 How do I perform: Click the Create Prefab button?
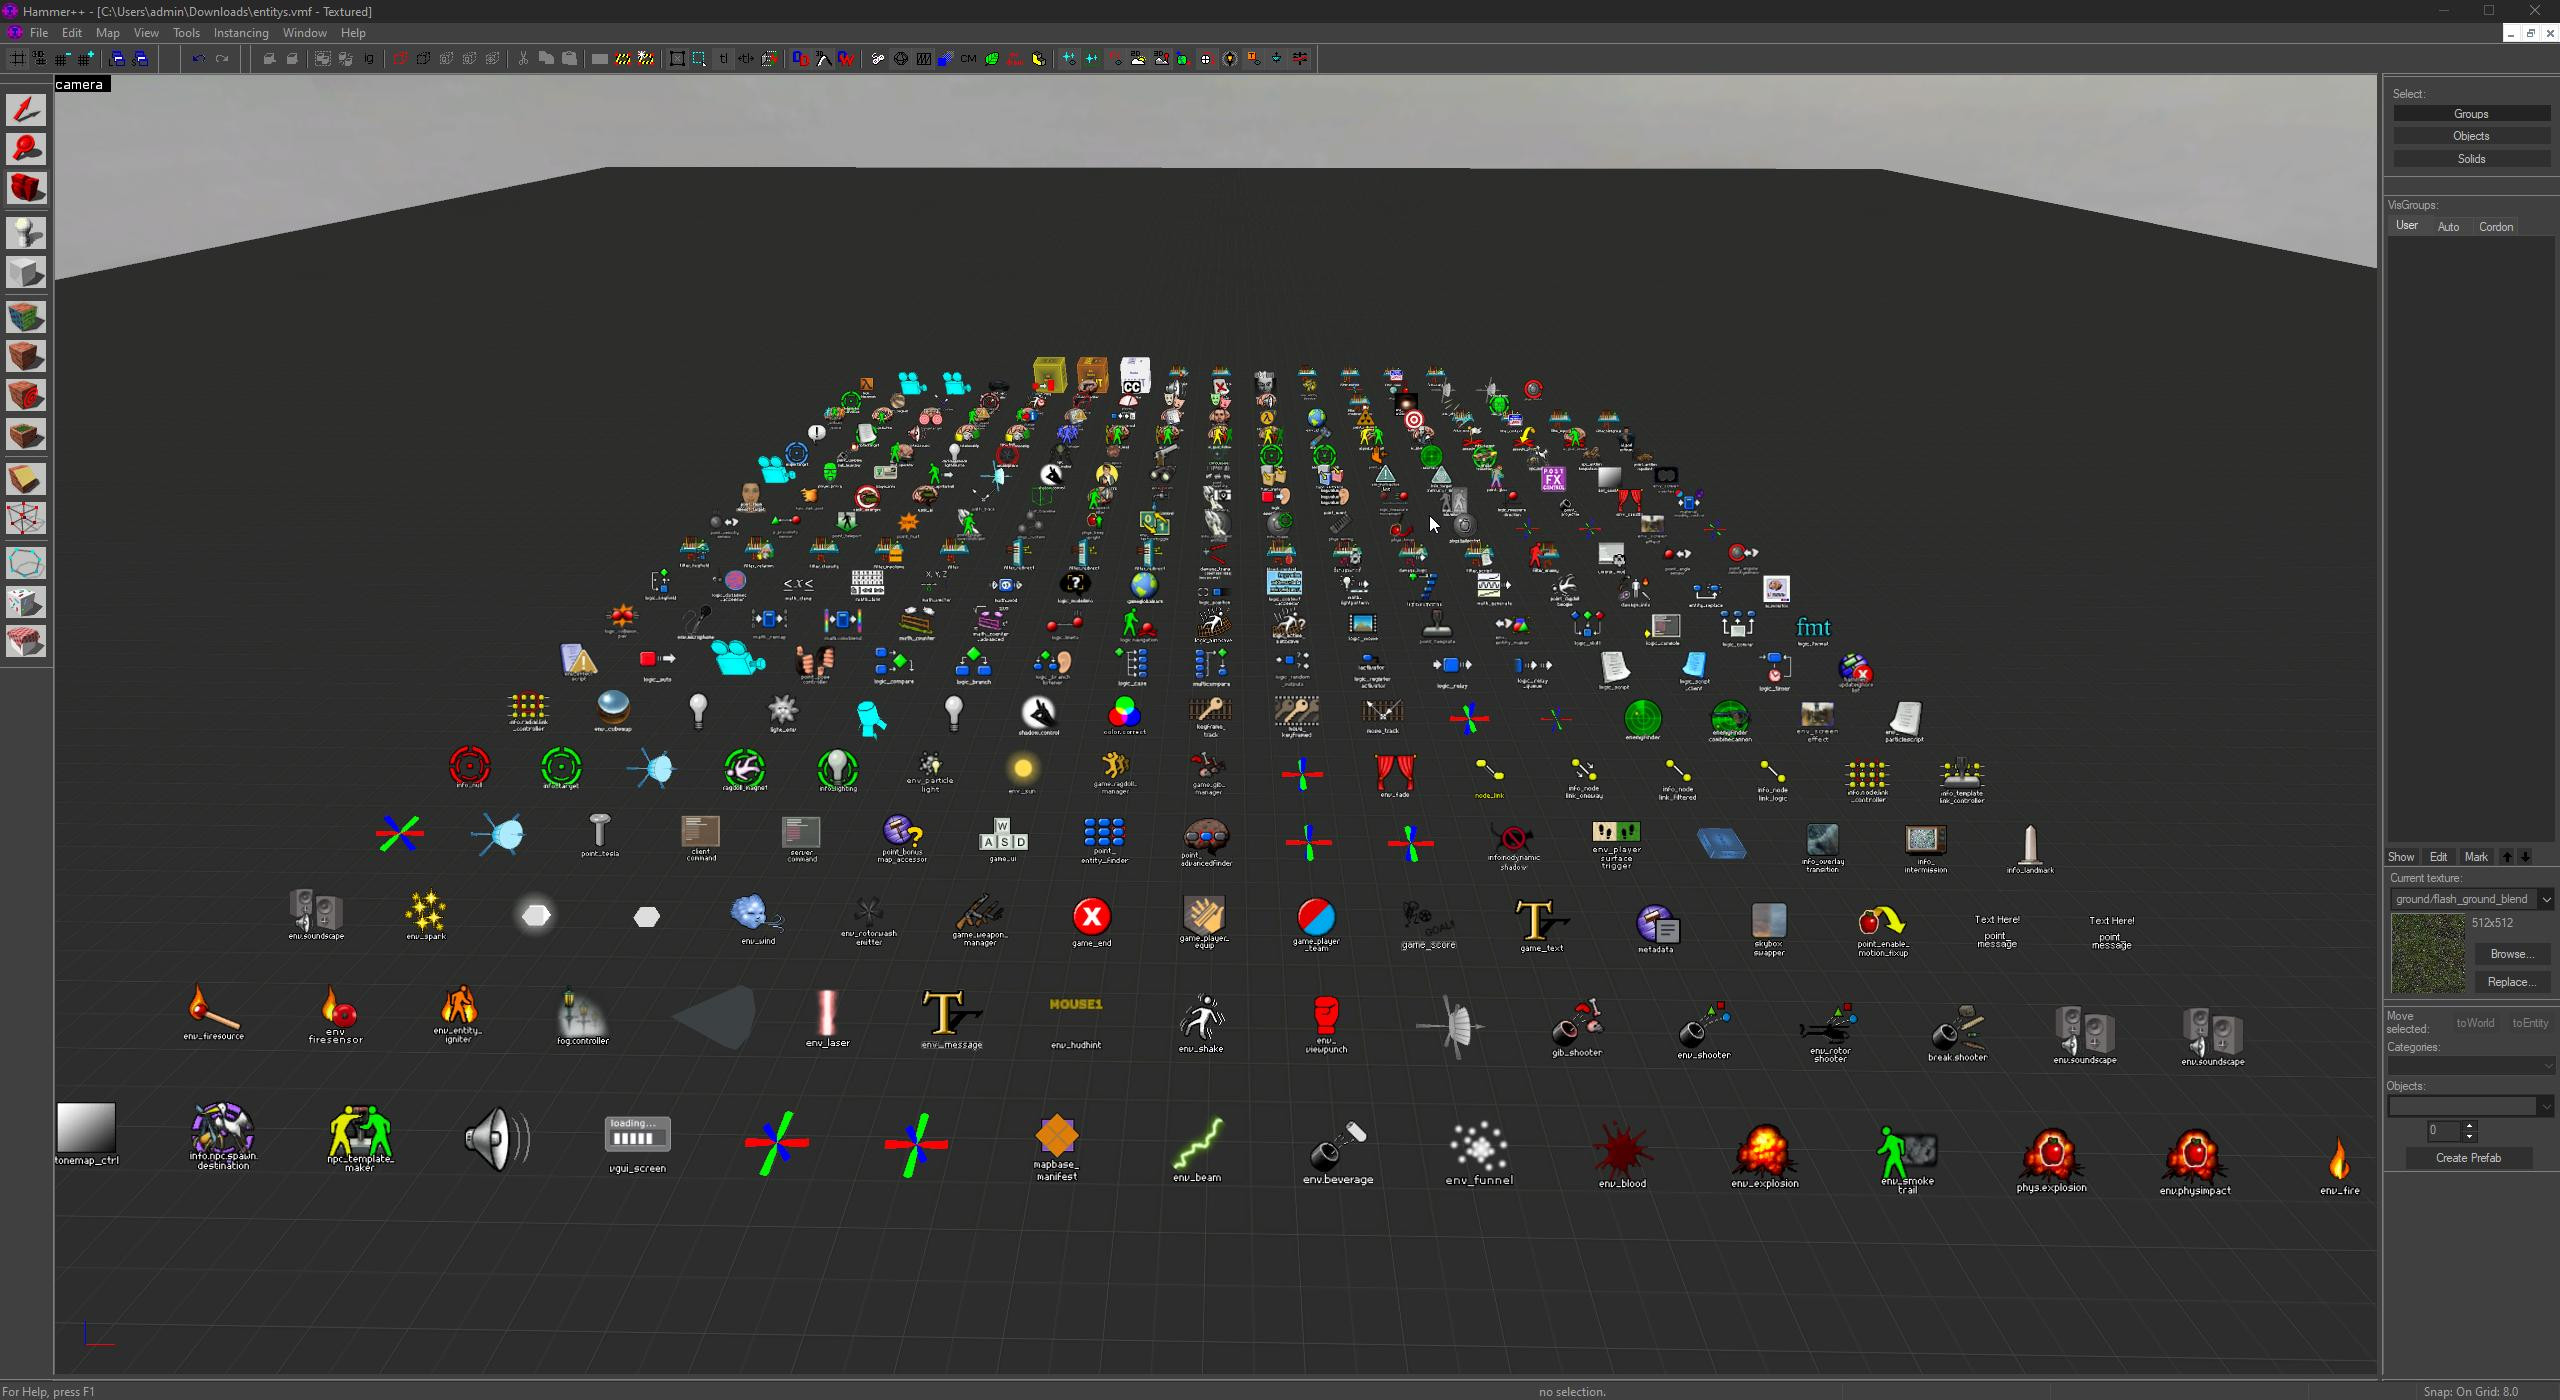(2469, 1157)
